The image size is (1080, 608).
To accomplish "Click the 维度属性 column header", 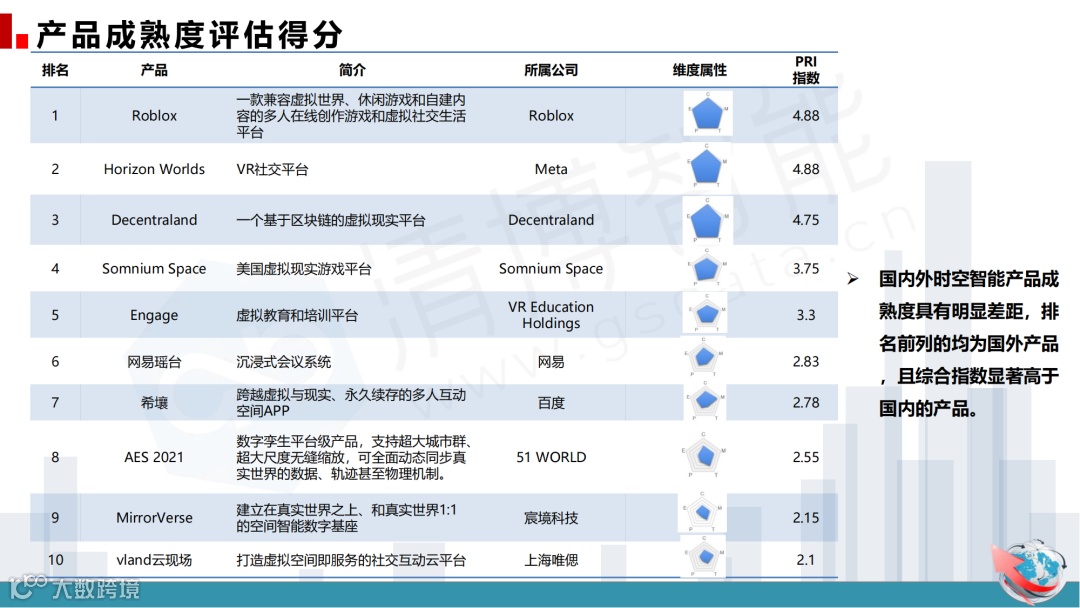I will pos(699,70).
